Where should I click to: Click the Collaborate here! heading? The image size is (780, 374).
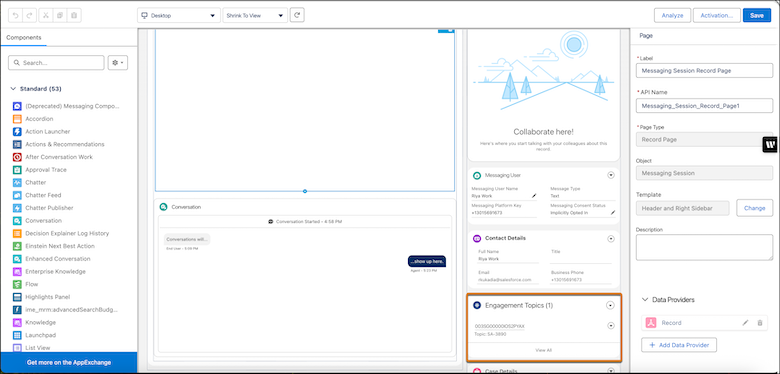(543, 132)
